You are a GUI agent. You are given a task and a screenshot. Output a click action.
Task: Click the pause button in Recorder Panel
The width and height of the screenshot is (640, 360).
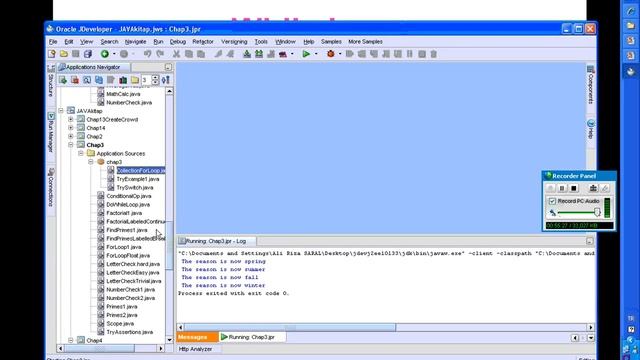(x=562, y=188)
